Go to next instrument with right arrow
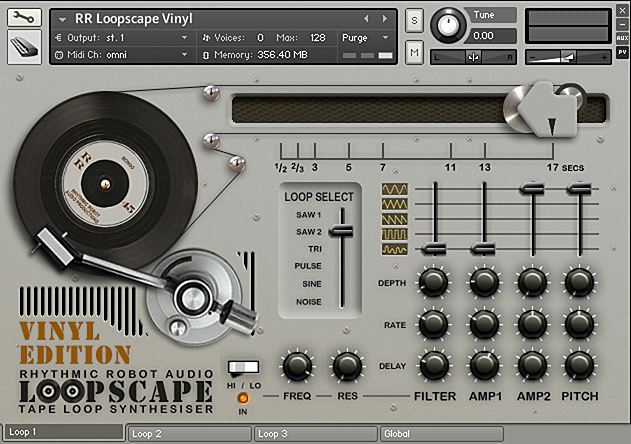Viewport: 631px width, 444px height. click(385, 19)
